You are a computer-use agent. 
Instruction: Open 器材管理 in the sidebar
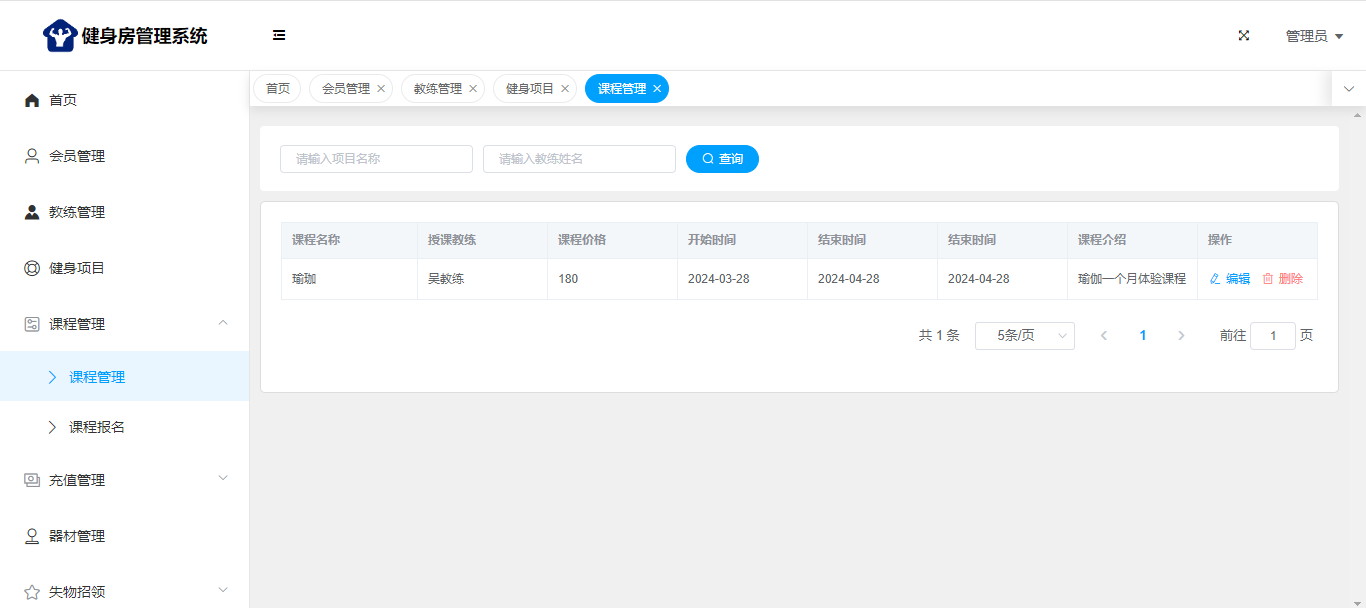(77, 536)
